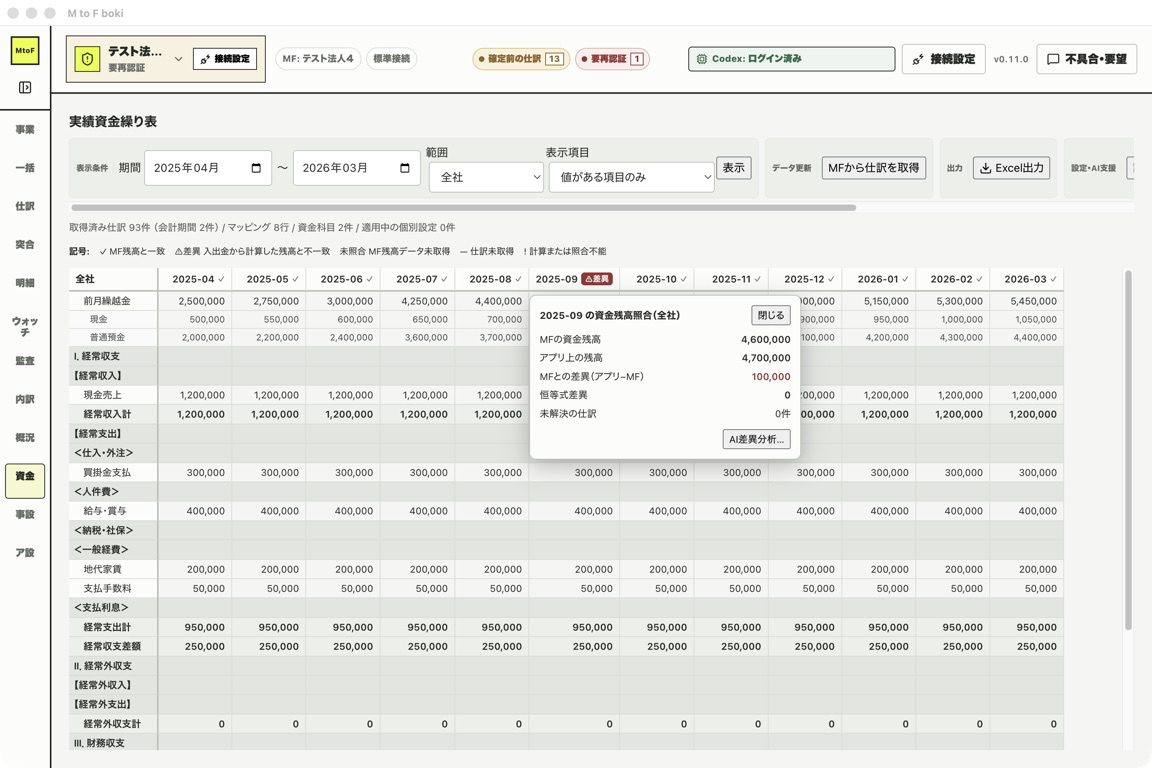The image size is (1152, 768).
Task: Open 監査 in the left sidebar
Action: (25, 360)
